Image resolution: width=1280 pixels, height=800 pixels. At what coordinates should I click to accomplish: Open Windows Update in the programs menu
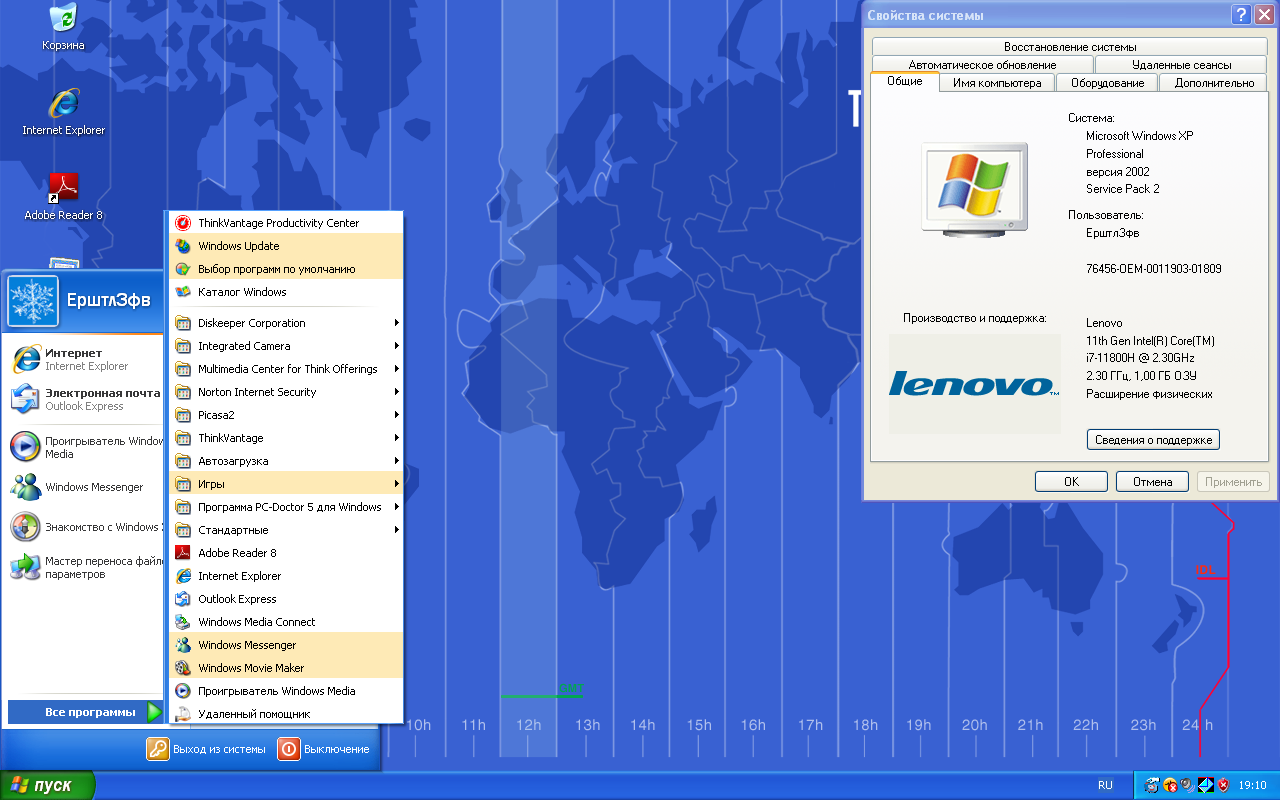point(238,246)
